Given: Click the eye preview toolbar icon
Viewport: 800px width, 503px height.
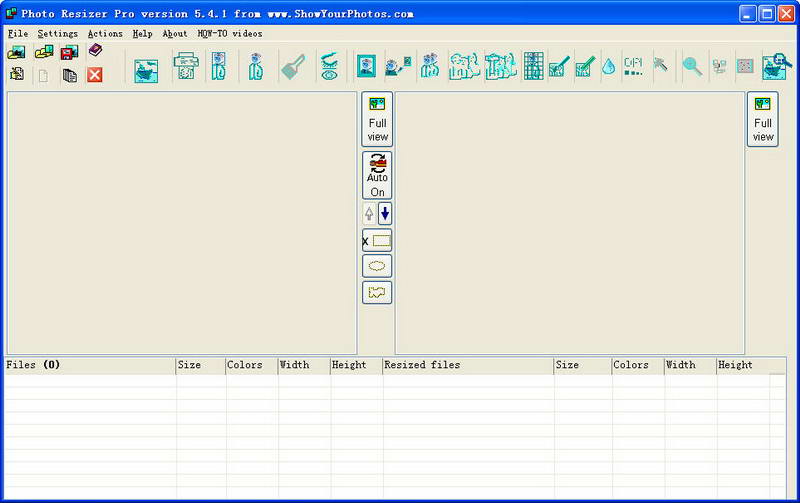Looking at the screenshot, I should pos(329,67).
